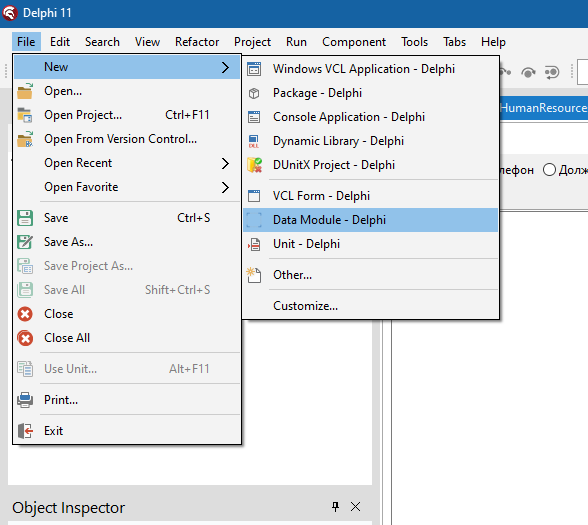The width and height of the screenshot is (588, 525).
Task: Click the Object Inspector title text
Action: 68,508
